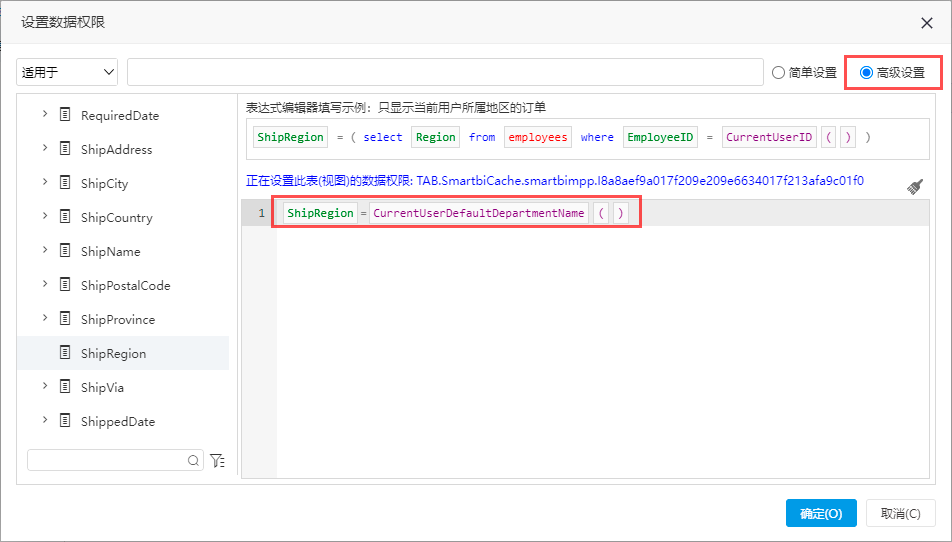Select ShipProvince in the field tree

118,319
